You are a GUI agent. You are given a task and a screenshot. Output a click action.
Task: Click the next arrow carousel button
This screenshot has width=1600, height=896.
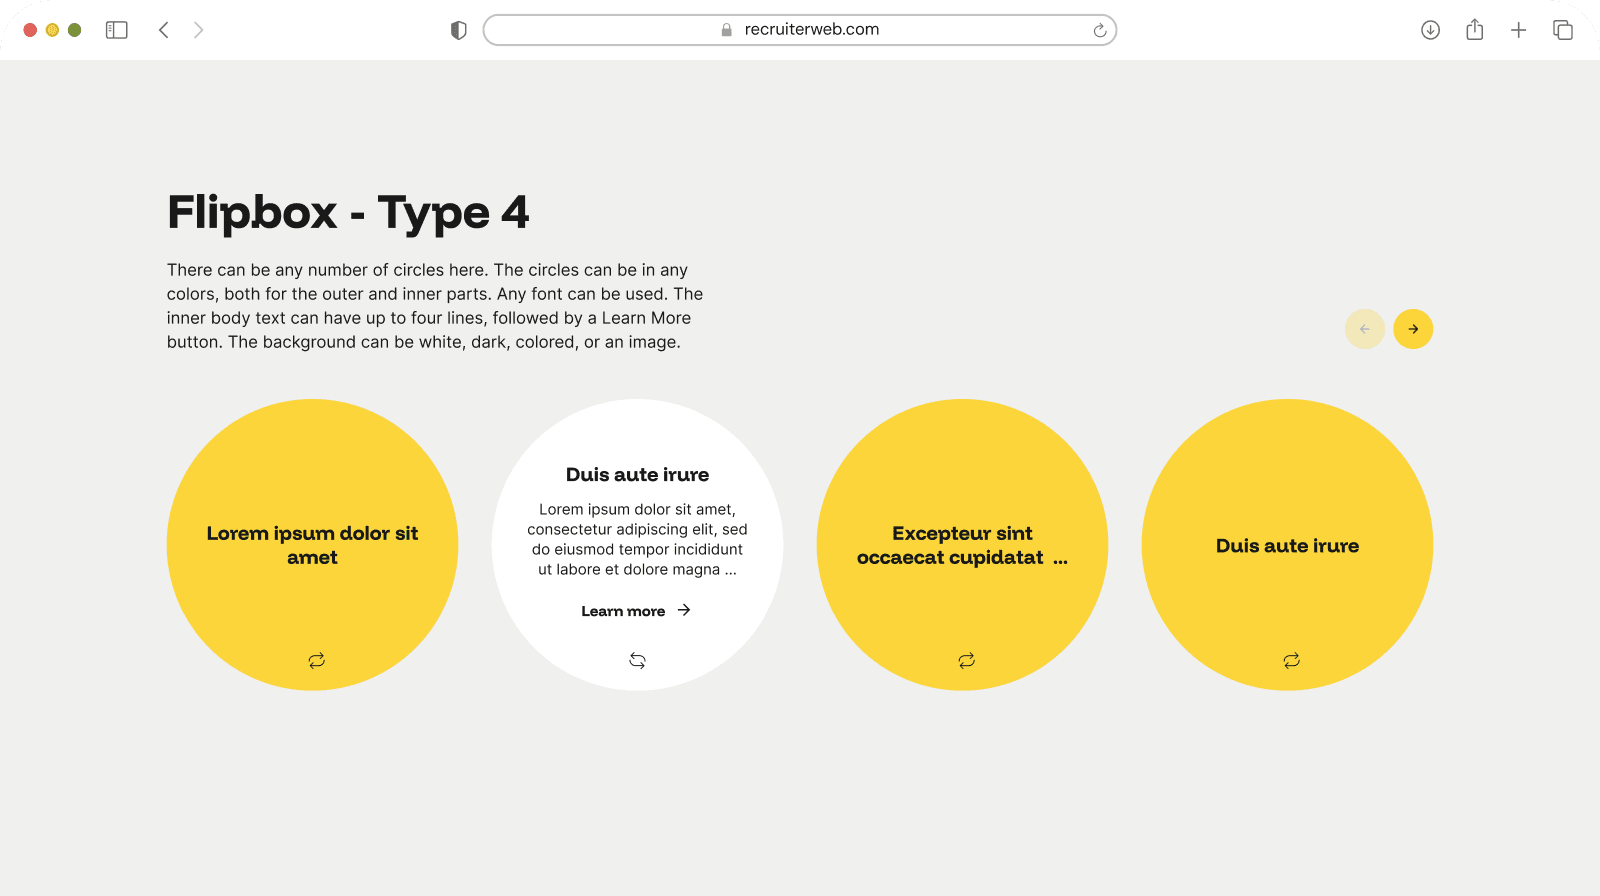coord(1413,329)
